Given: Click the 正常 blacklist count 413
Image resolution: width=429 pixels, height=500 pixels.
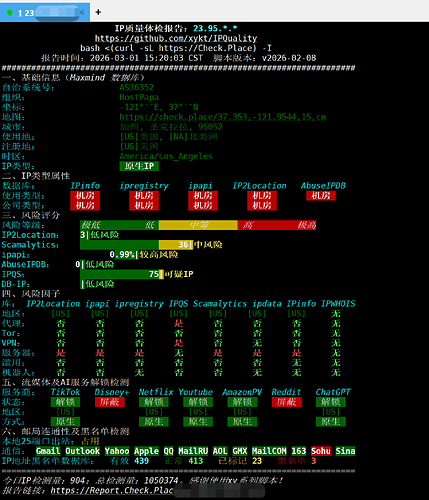Looking at the screenshot, I should (x=196, y=461).
